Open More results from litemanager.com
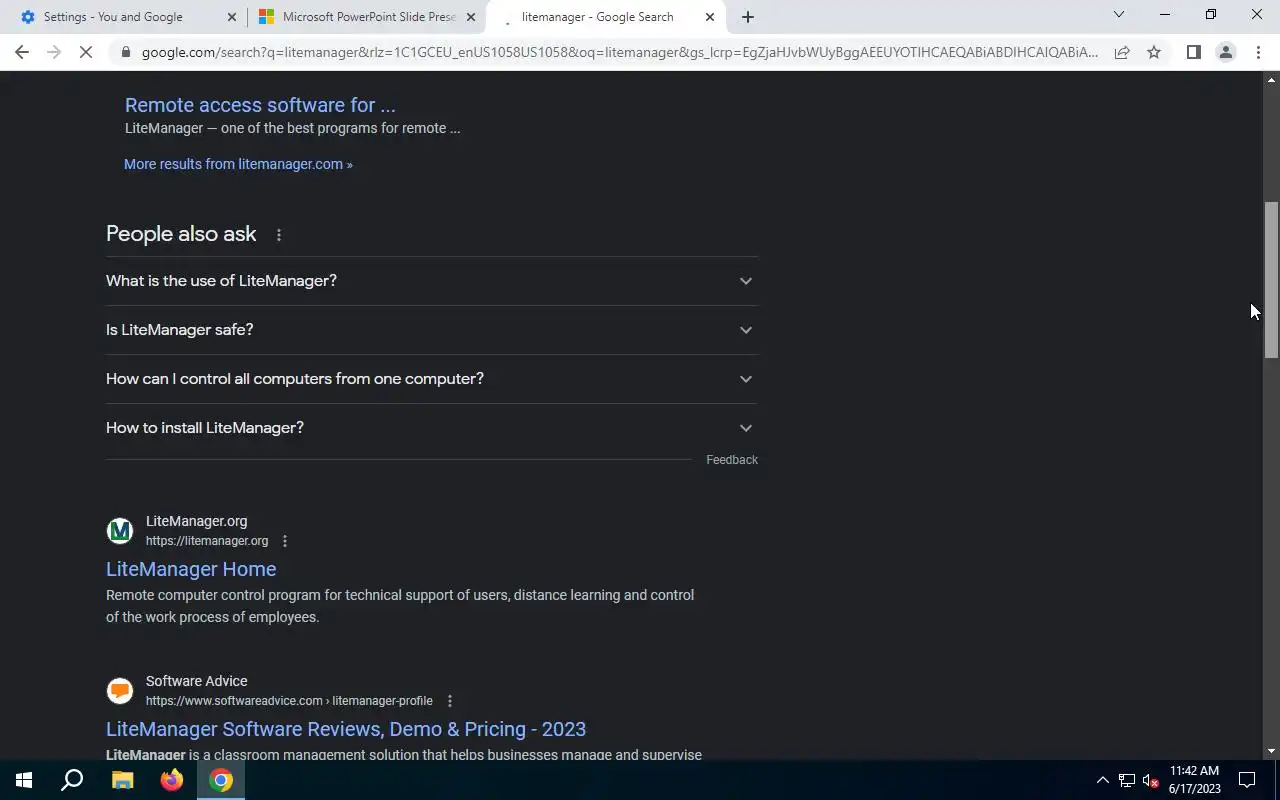The height and width of the screenshot is (800, 1280). (x=238, y=164)
